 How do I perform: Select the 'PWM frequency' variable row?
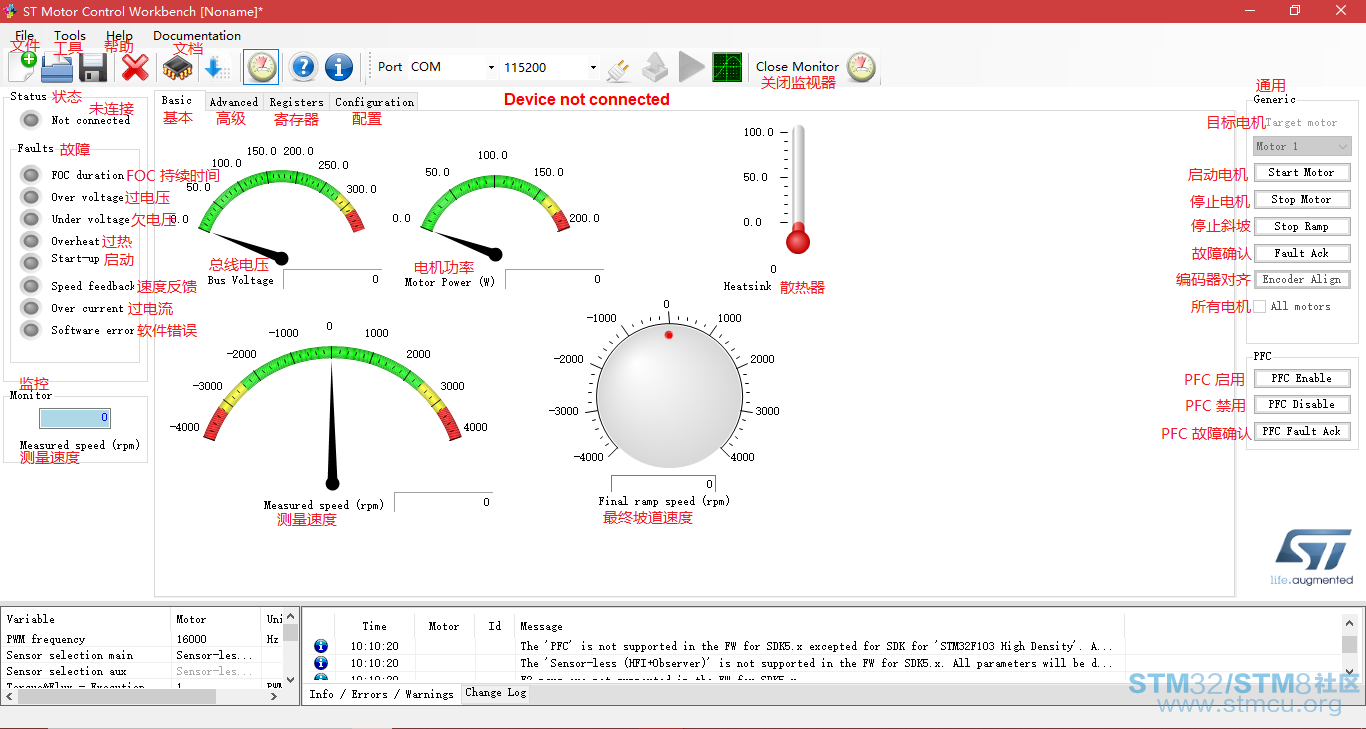[x=142, y=639]
